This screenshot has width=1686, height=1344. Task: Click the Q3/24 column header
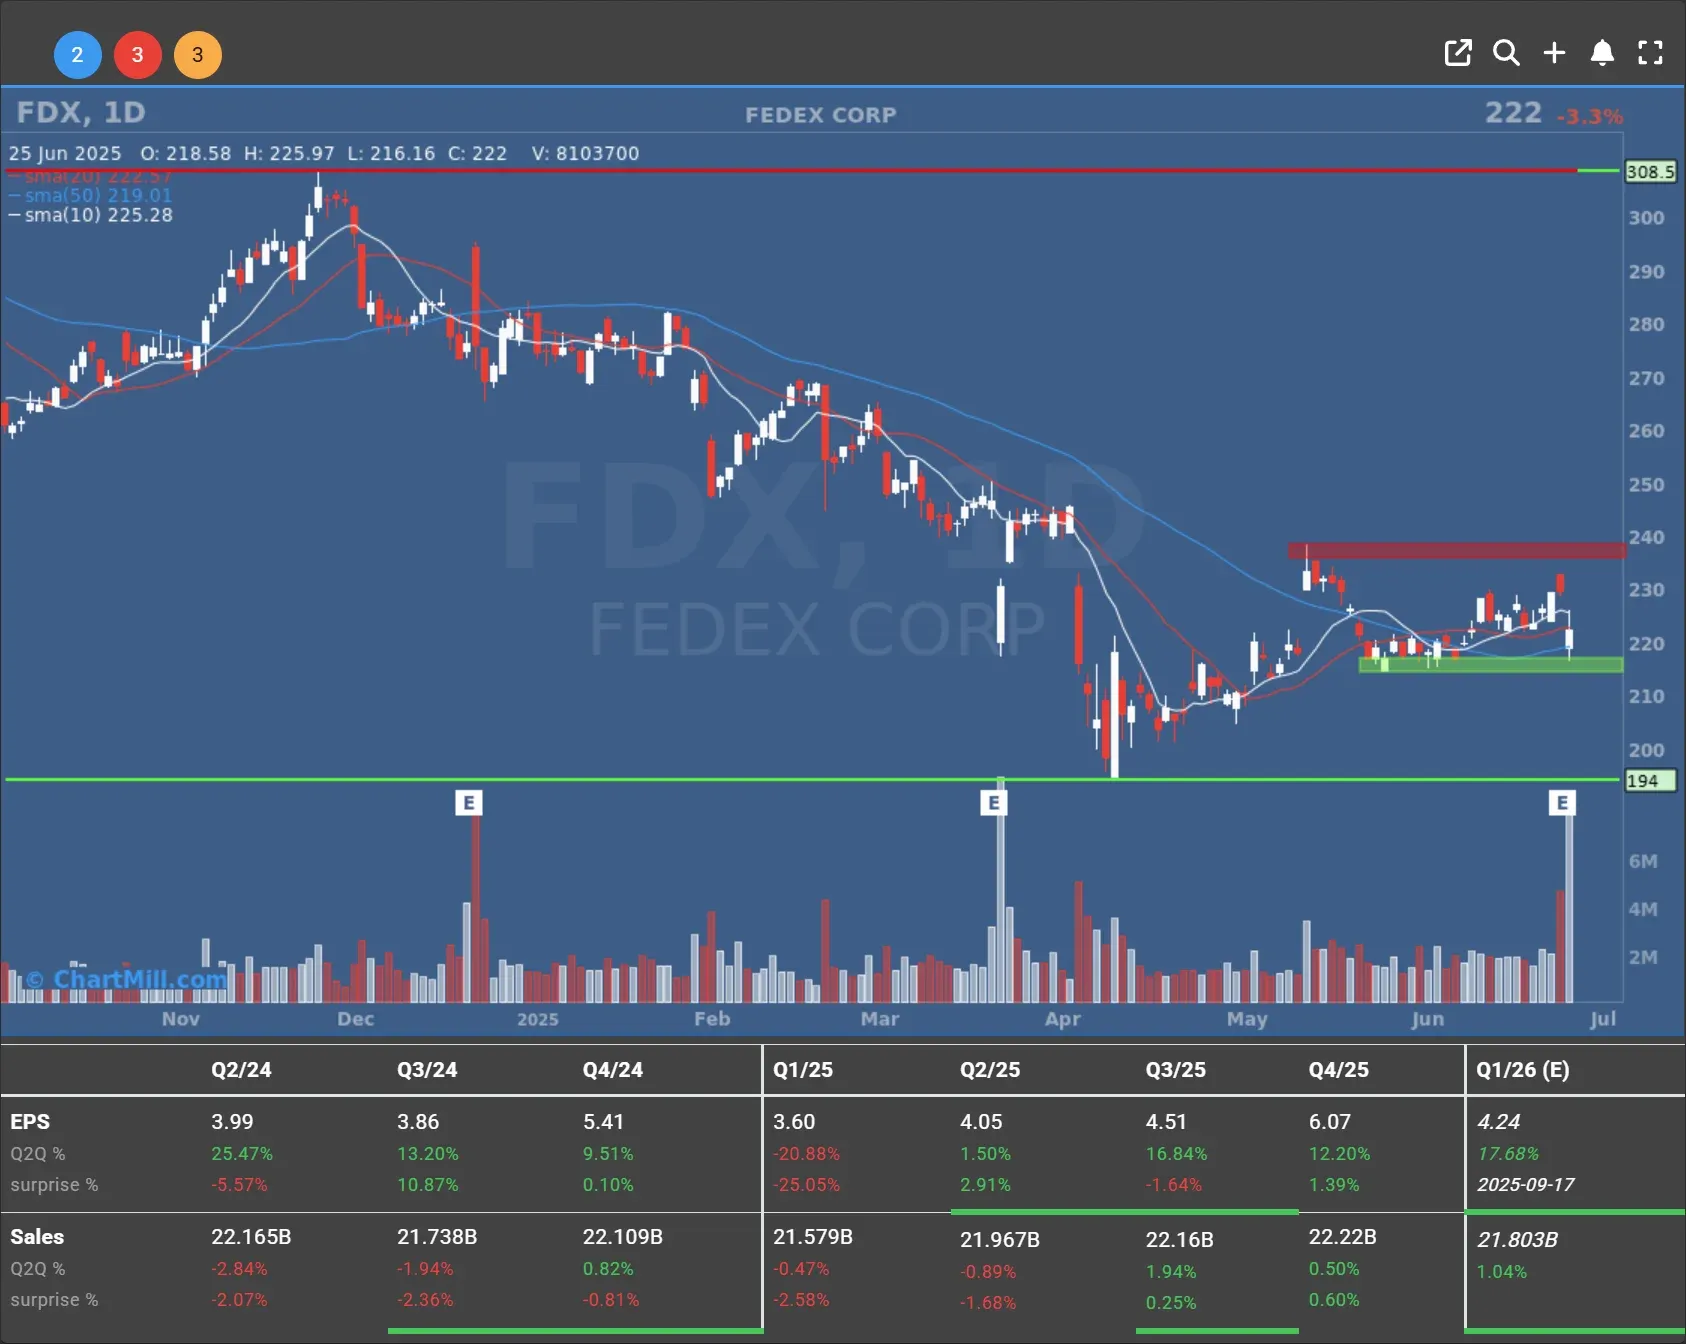point(427,1070)
